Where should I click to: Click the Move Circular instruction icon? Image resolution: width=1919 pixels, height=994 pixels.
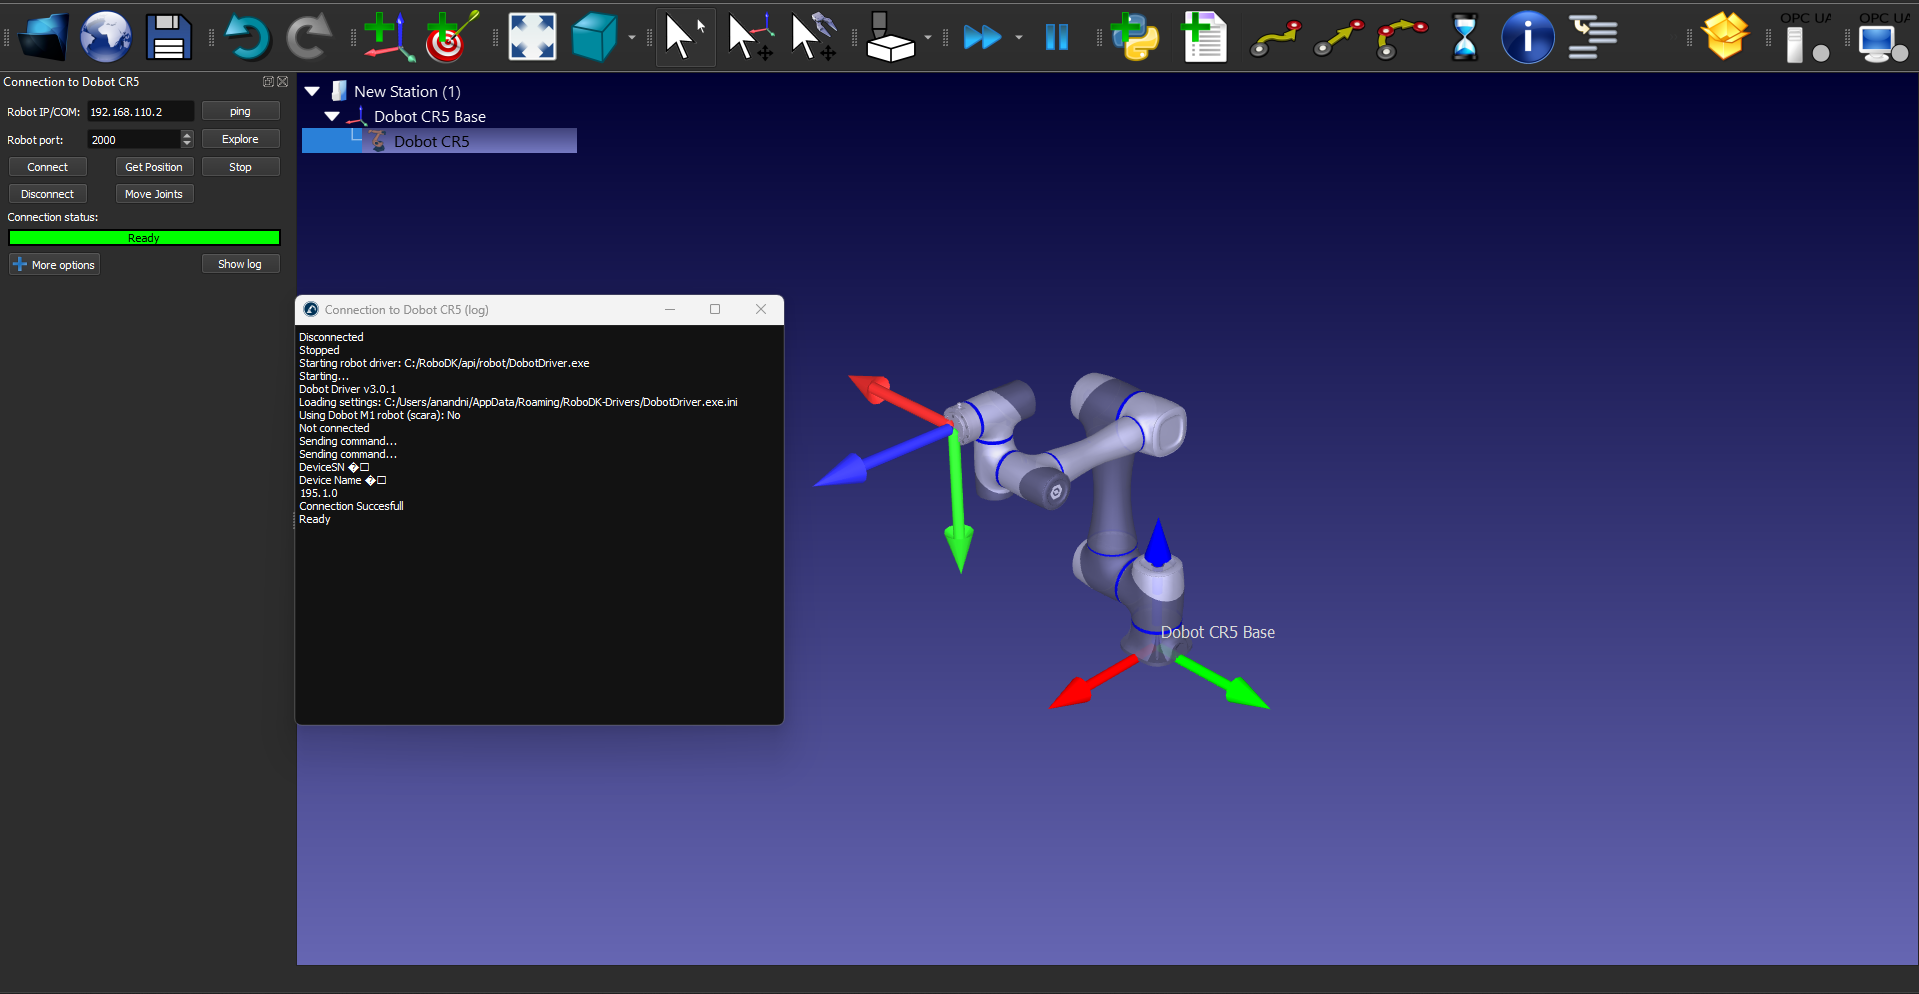1401,38
